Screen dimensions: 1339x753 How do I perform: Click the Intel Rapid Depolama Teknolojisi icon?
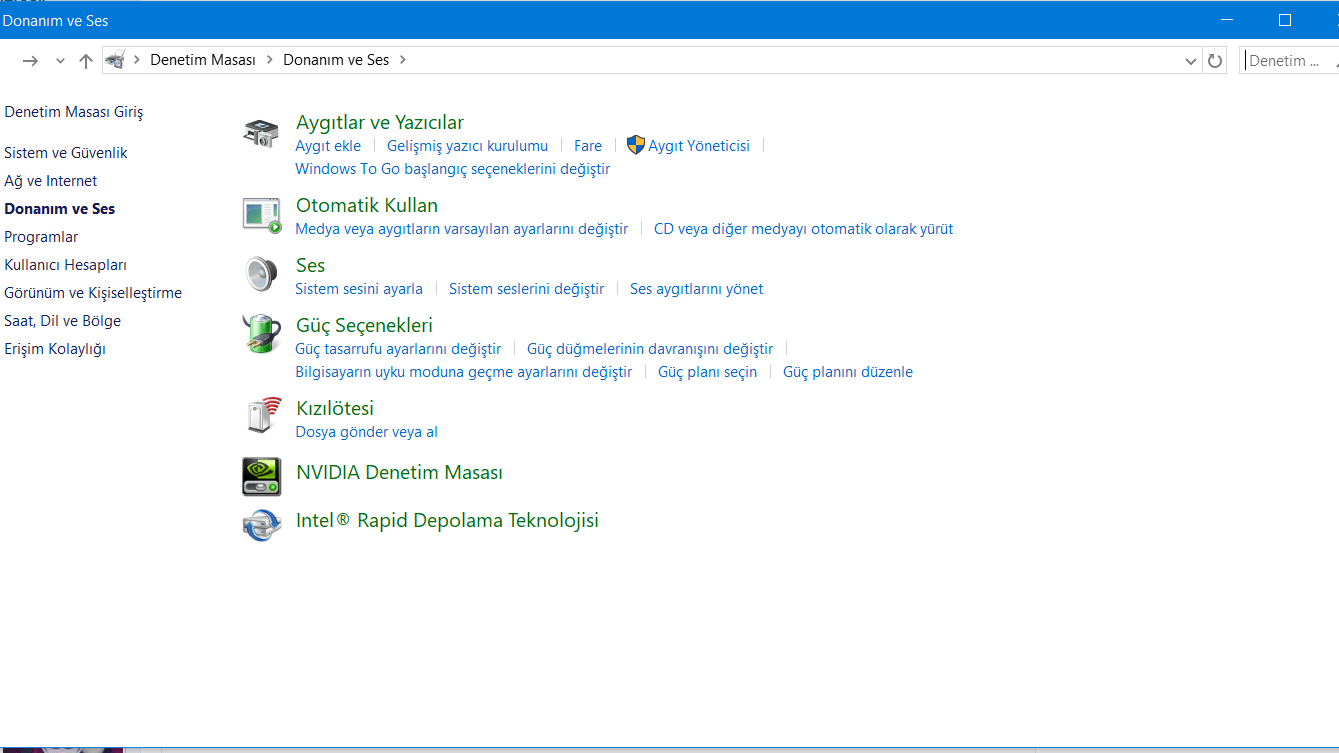click(262, 524)
